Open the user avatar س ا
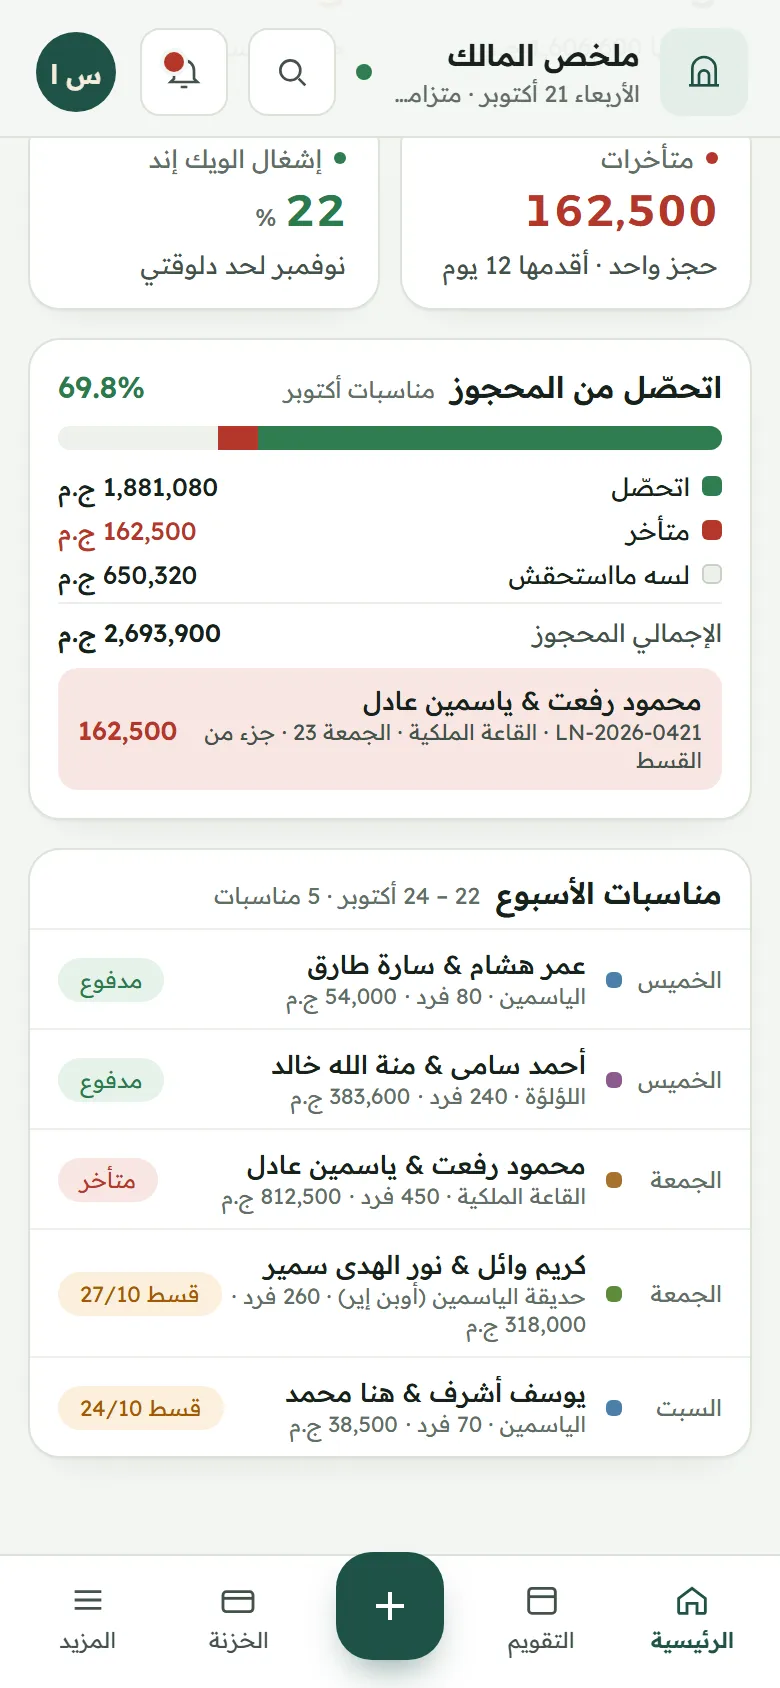The height and width of the screenshot is (1688, 780). [x=76, y=72]
